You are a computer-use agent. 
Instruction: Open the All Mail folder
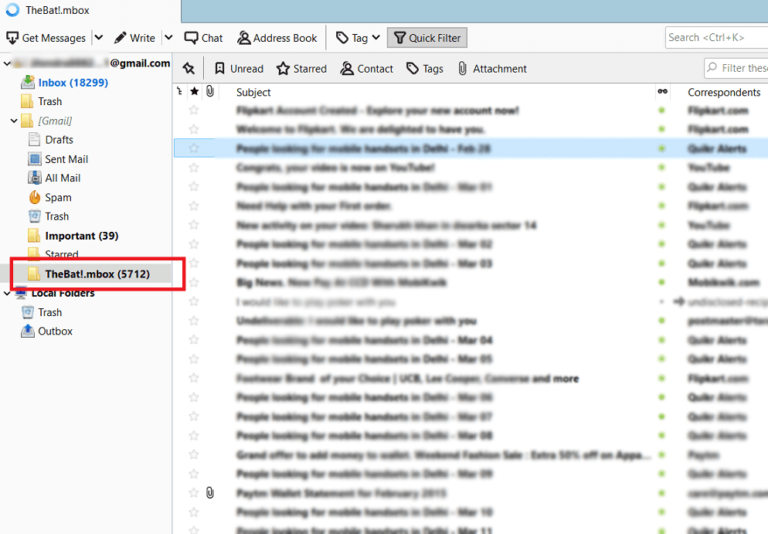pyautogui.click(x=63, y=178)
